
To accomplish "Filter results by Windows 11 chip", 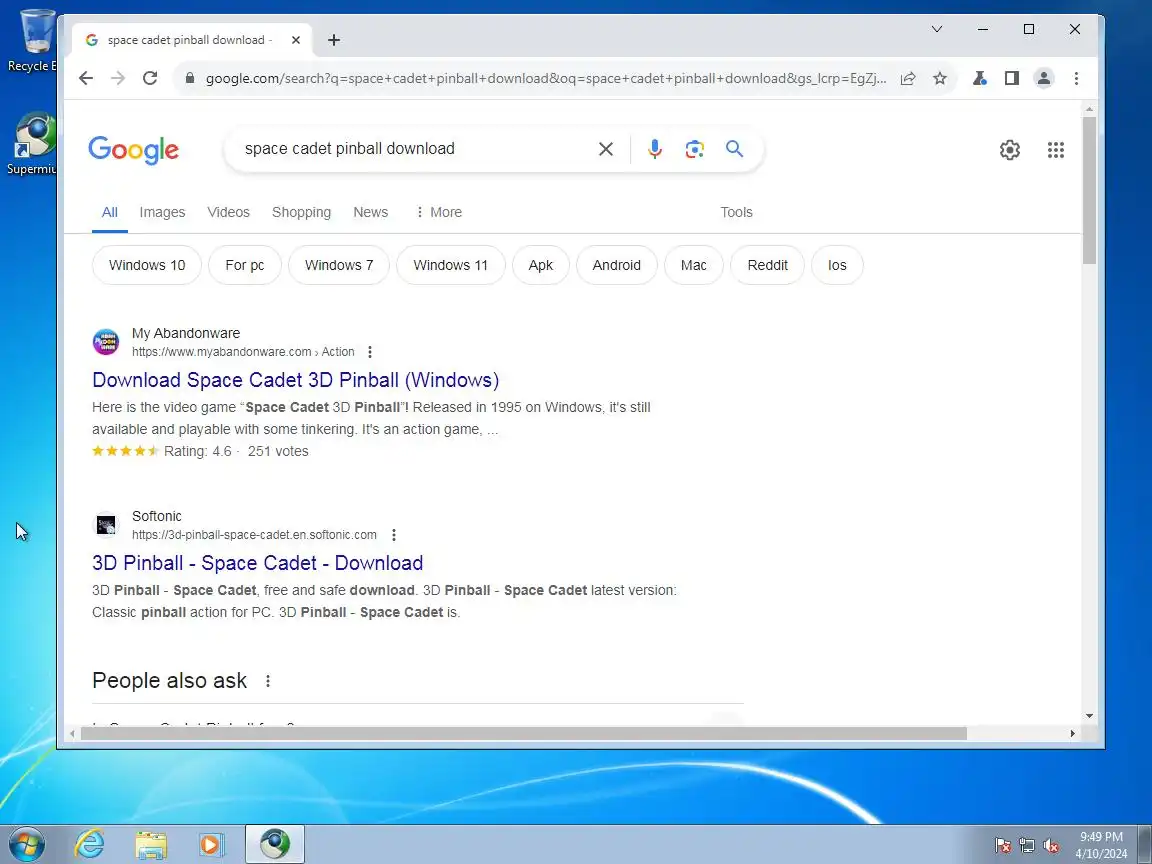I will [450, 265].
